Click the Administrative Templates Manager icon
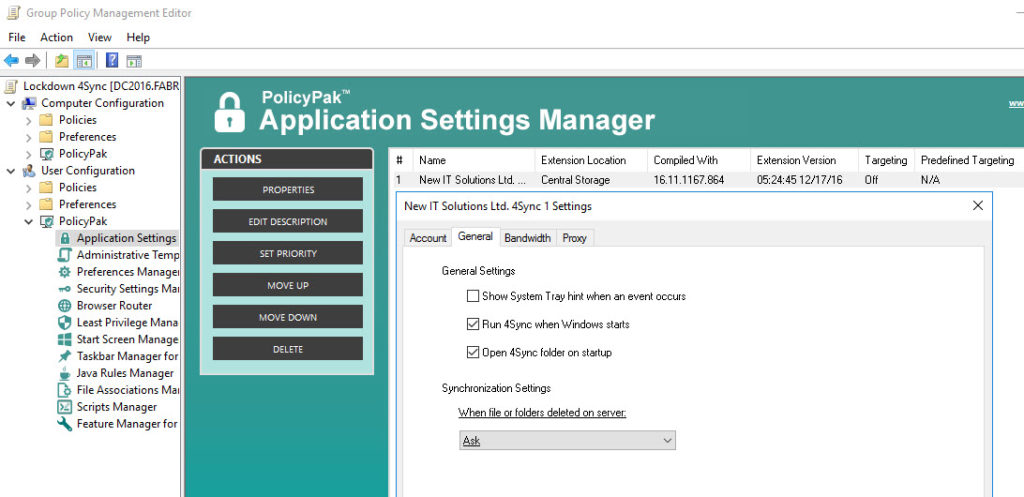Screen dimensions: 1024x497 tap(64, 255)
